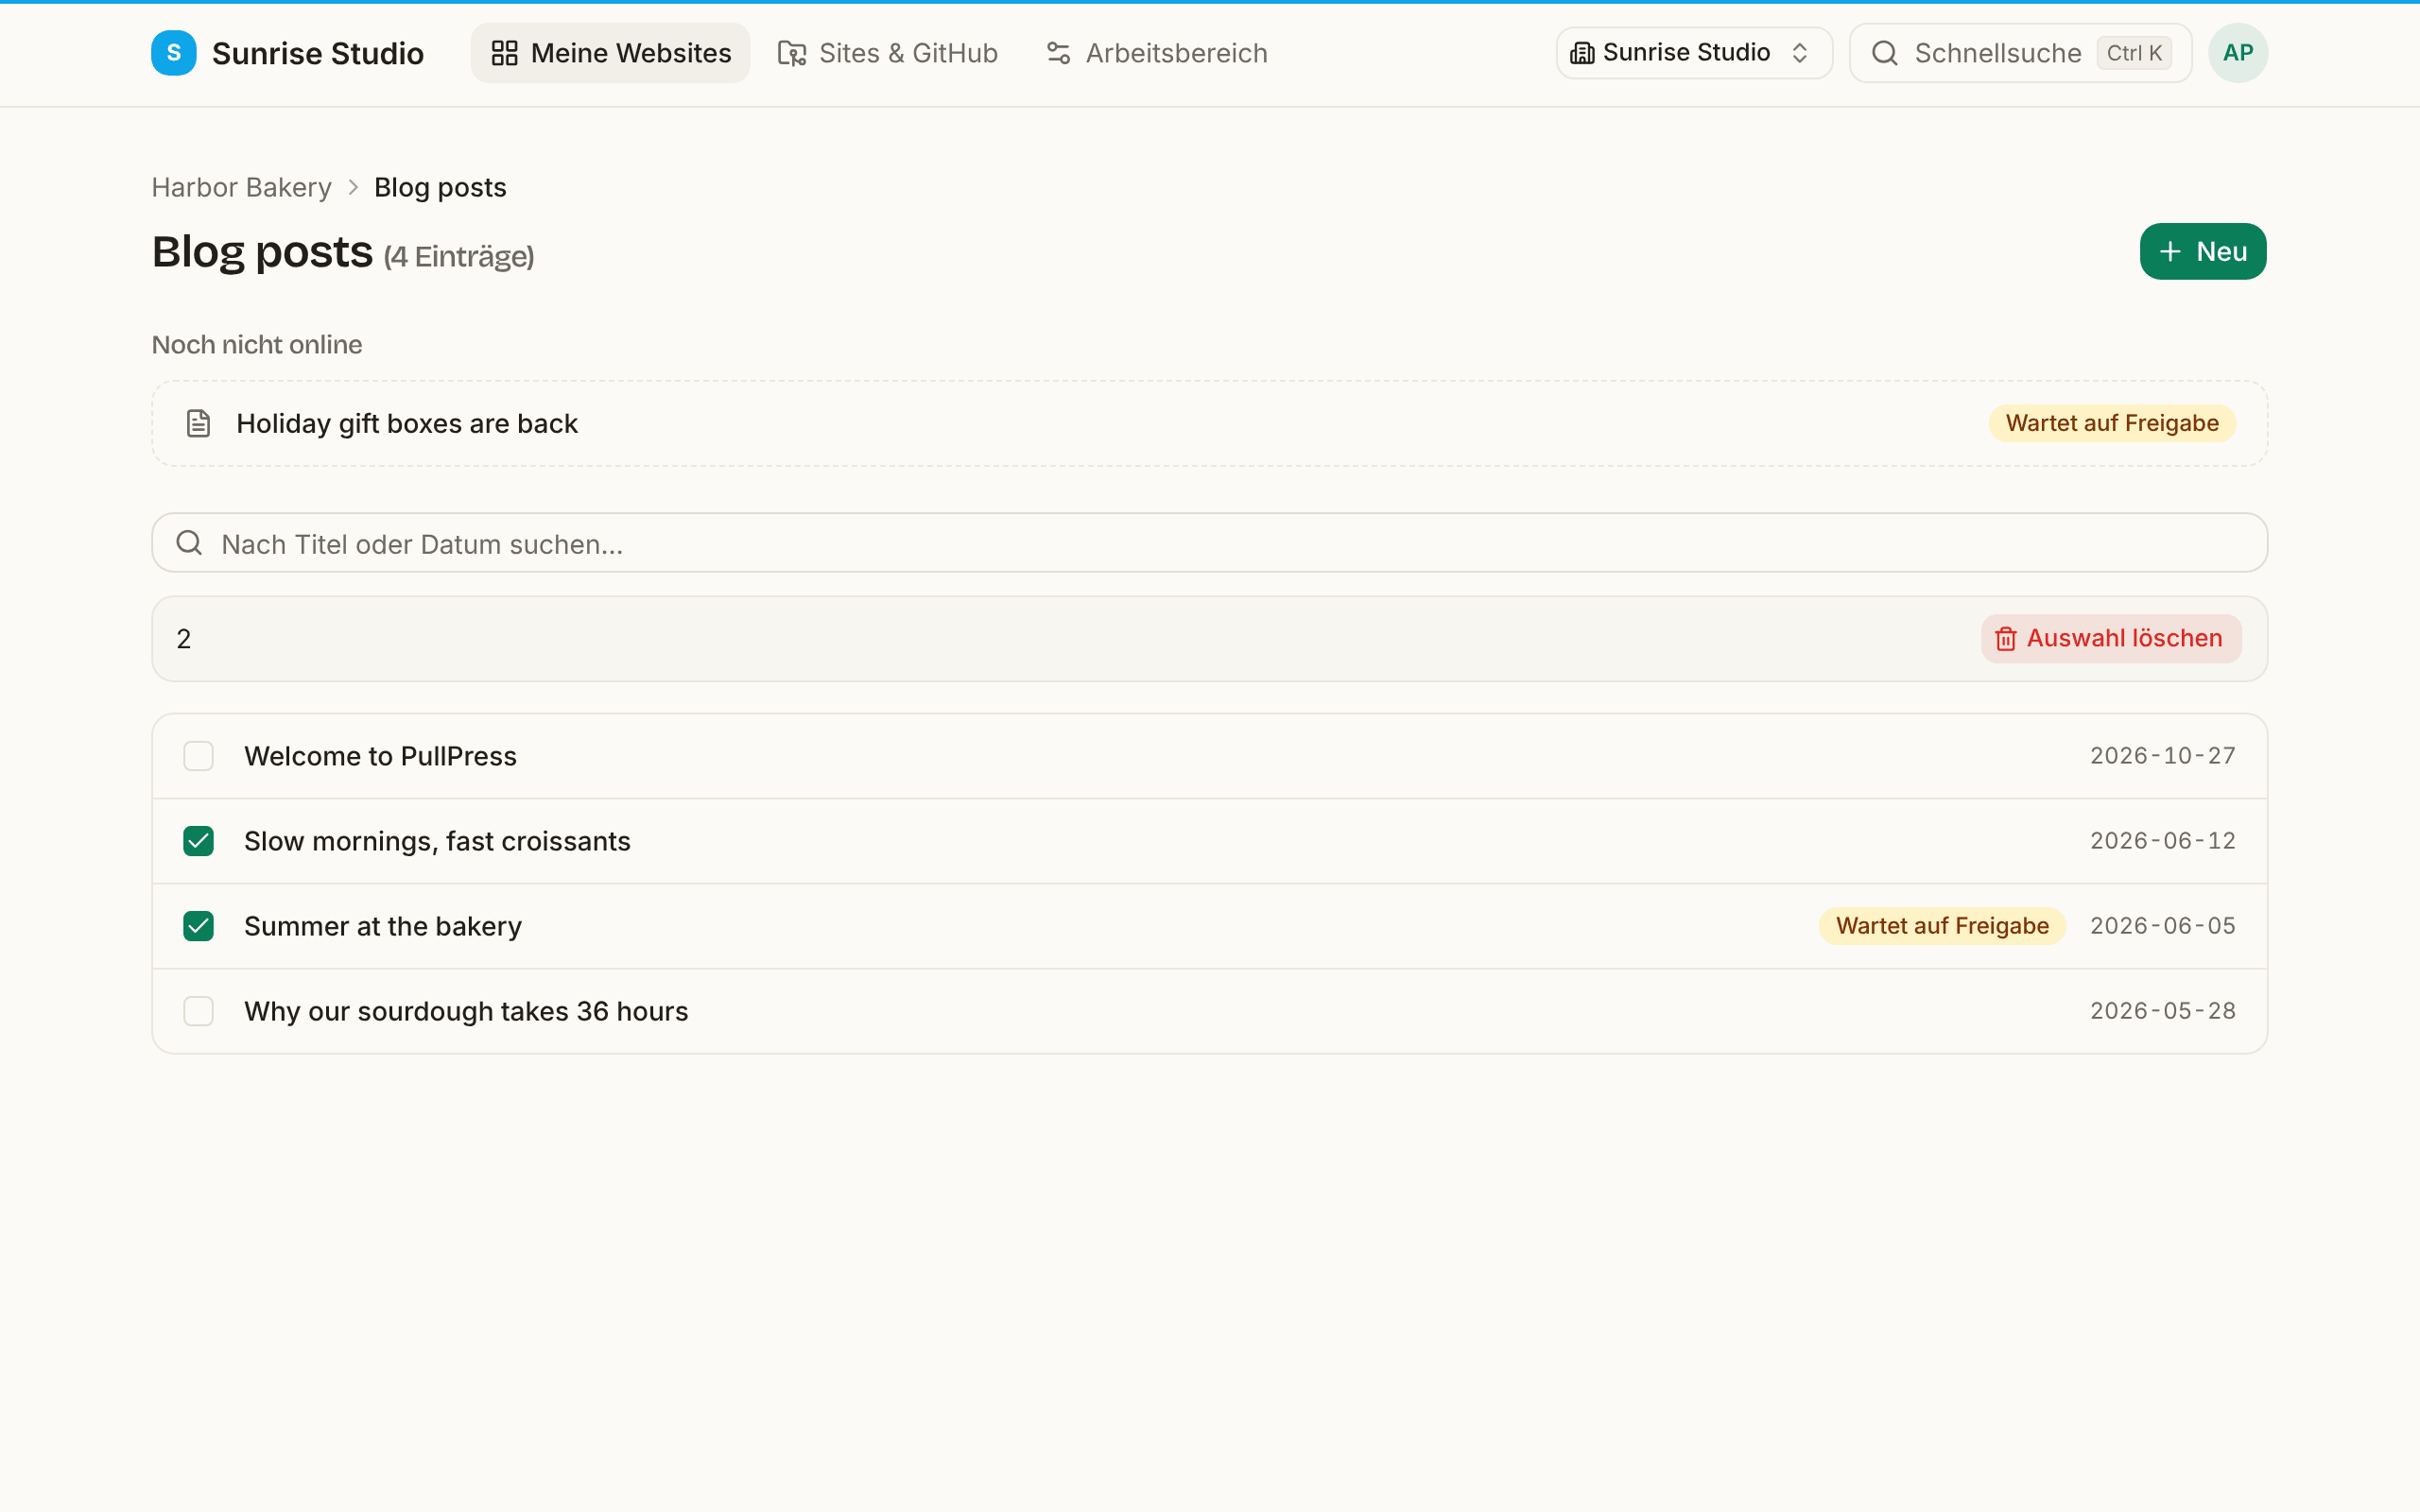Click the Wartet auf Freigabe badge on Summer at the bakery

1942,926
